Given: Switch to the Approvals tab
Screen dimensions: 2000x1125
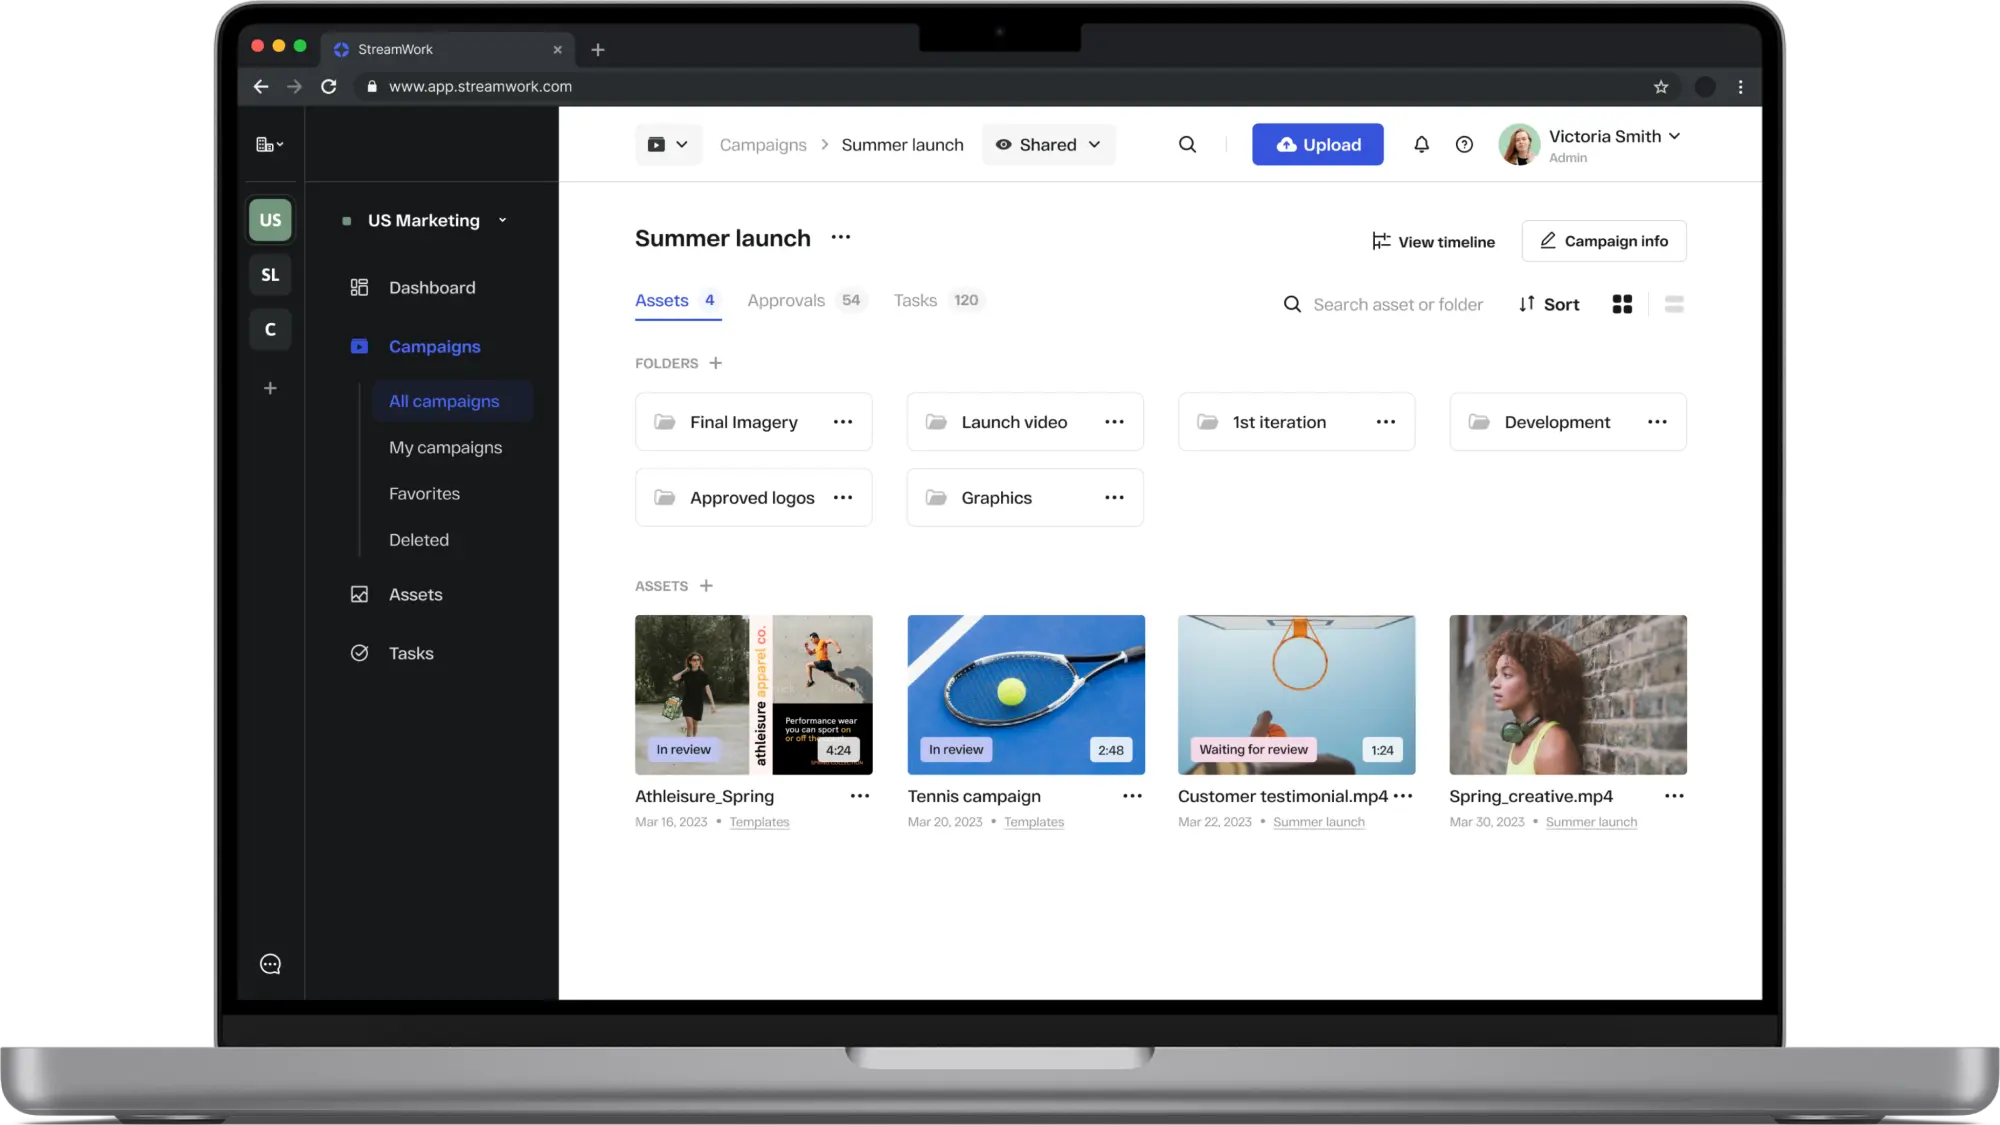Looking at the screenshot, I should (786, 300).
